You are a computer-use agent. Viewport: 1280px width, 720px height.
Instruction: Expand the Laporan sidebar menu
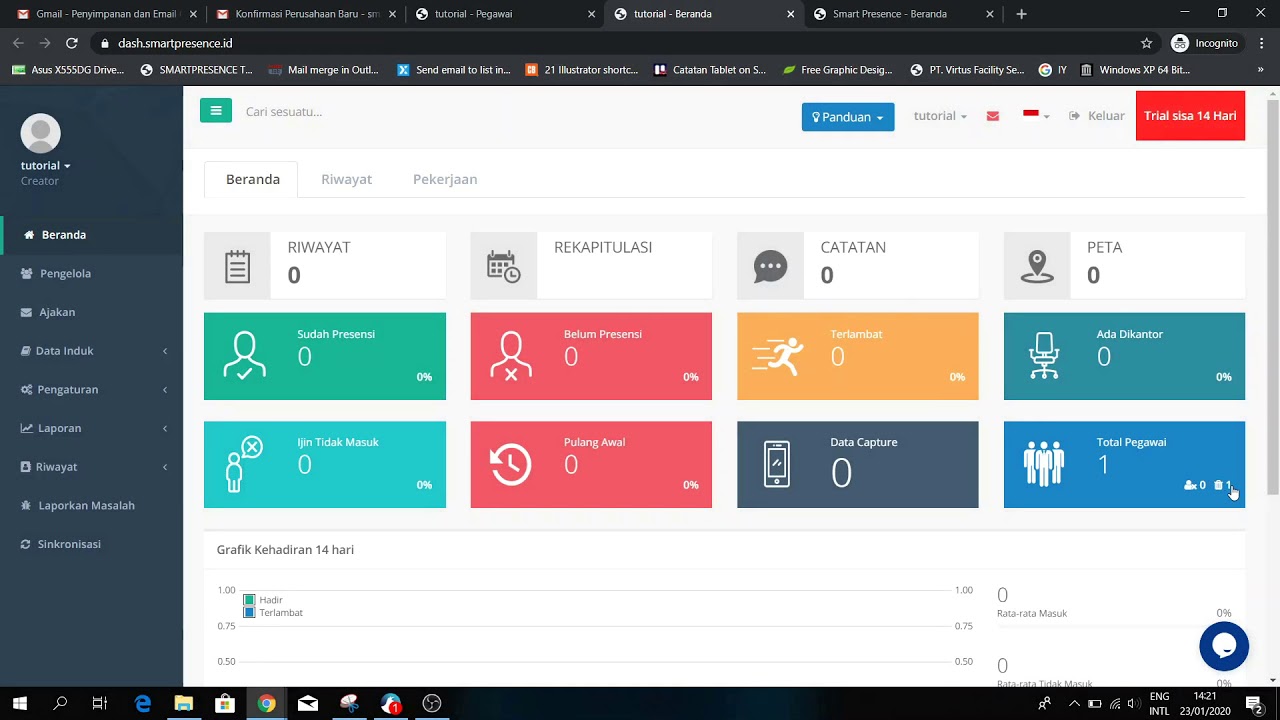pos(92,428)
